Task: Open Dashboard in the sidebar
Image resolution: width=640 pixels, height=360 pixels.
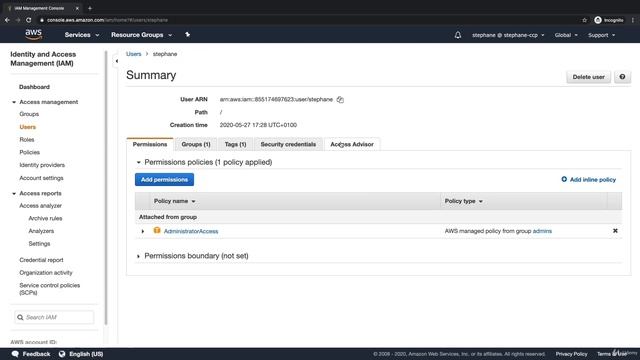Action: click(34, 87)
